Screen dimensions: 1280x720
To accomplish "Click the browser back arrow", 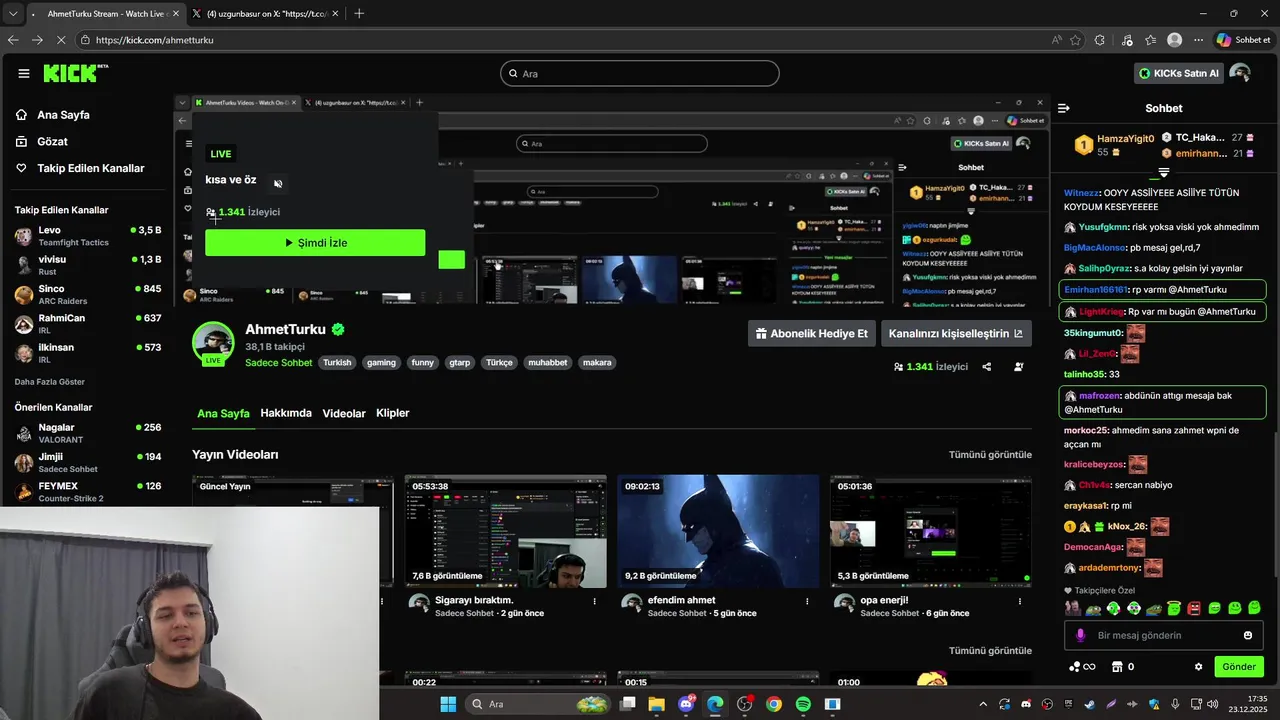I will (x=13, y=40).
